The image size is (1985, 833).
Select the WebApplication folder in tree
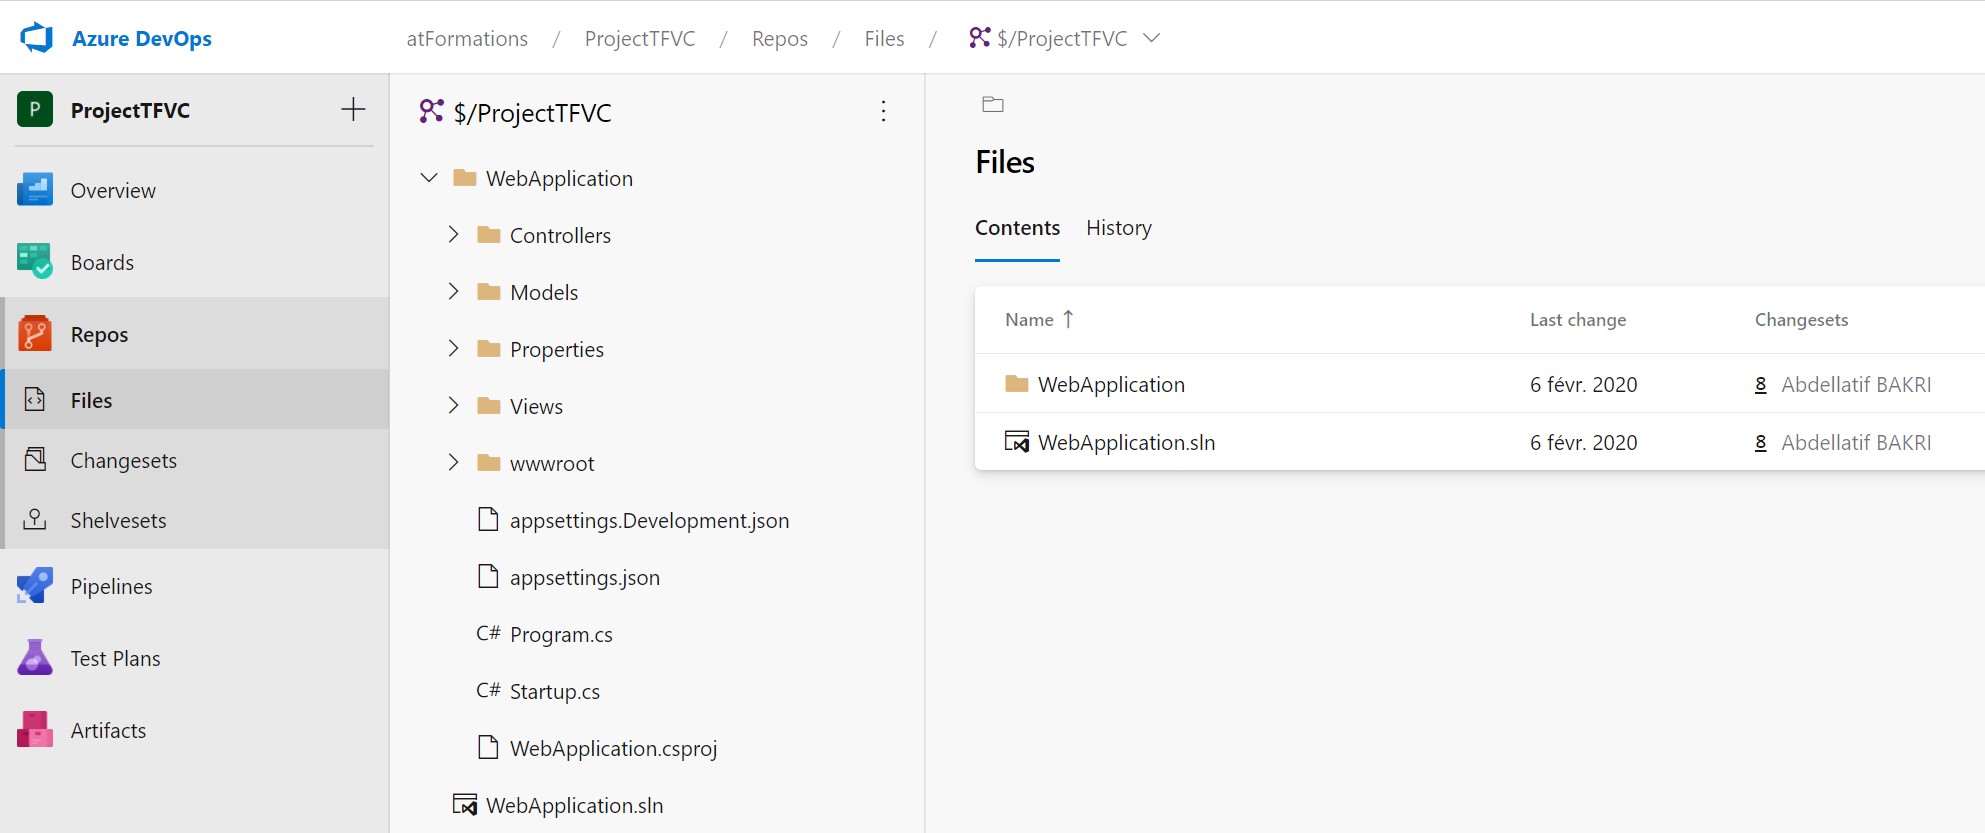pos(559,179)
